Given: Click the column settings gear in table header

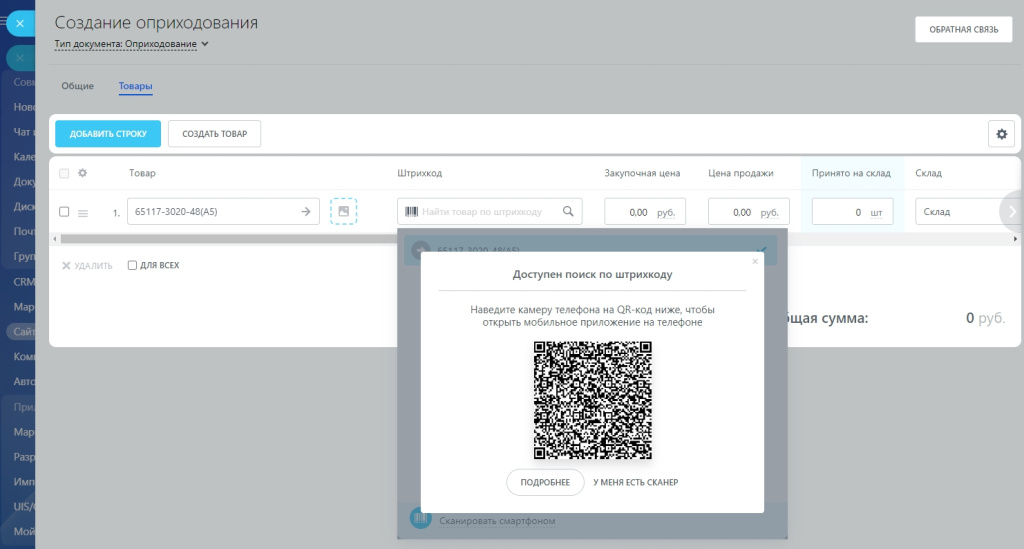Looking at the screenshot, I should tap(83, 173).
